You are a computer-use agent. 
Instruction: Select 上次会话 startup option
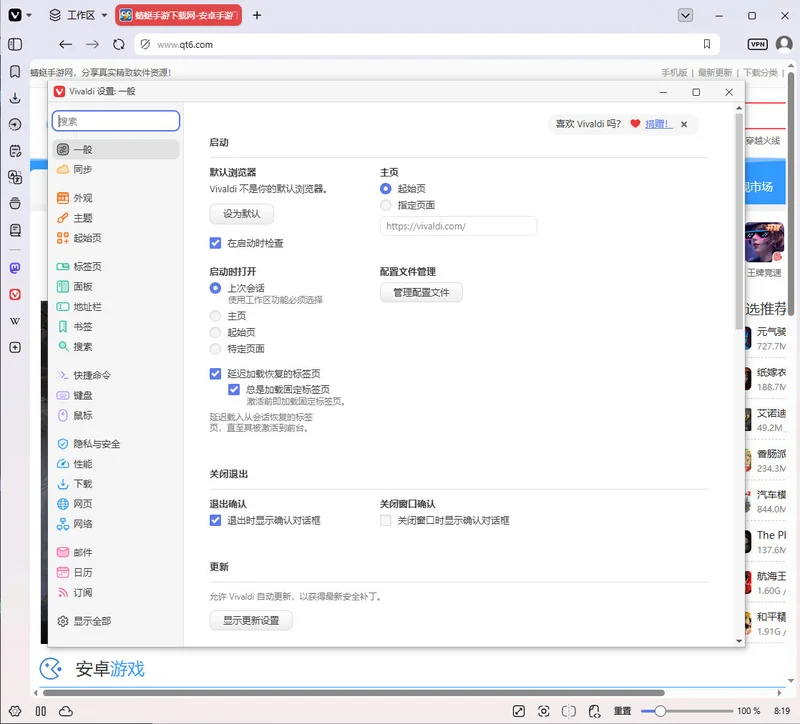coord(215,288)
